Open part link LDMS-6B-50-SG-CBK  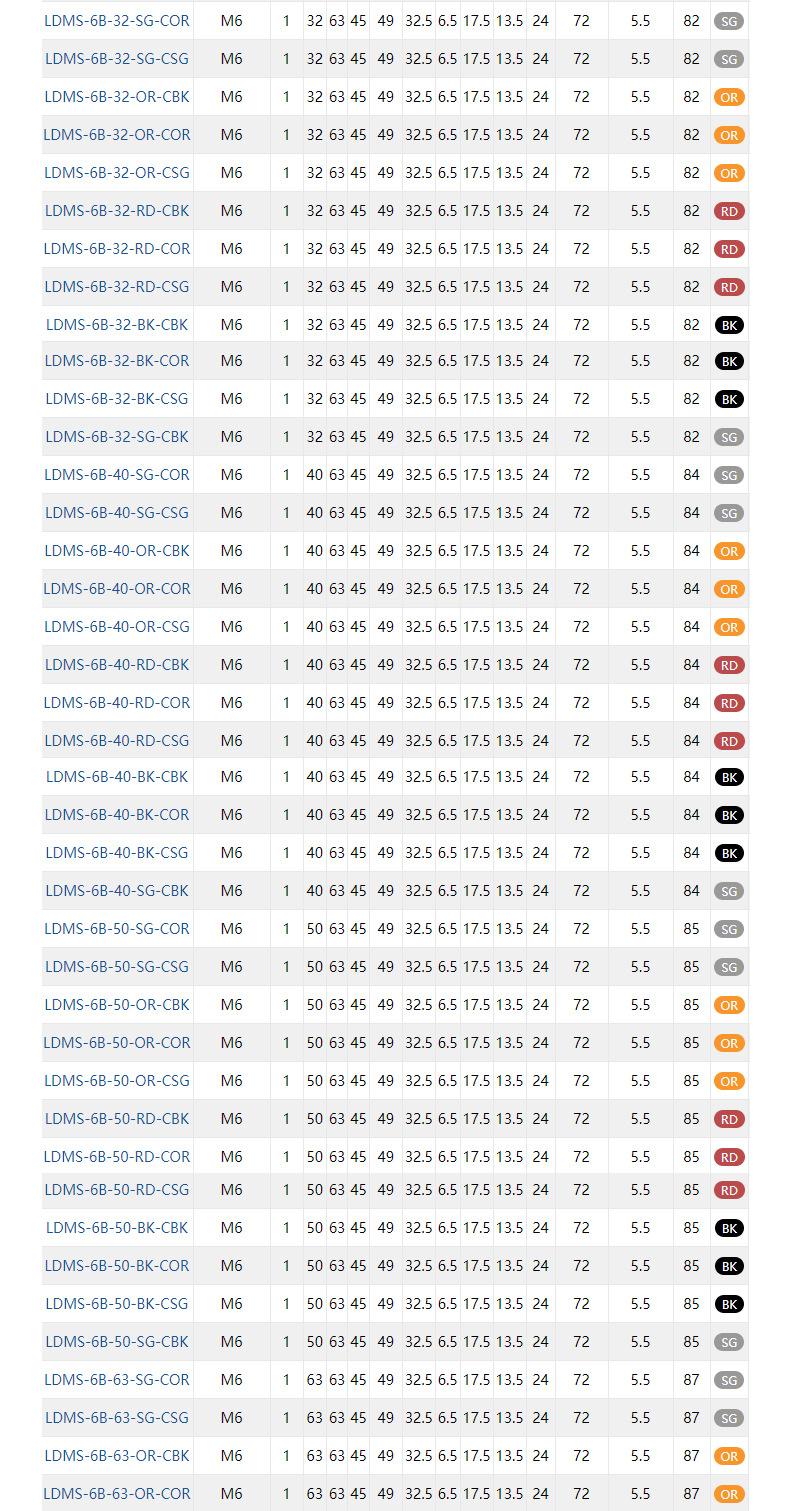pos(117,1342)
